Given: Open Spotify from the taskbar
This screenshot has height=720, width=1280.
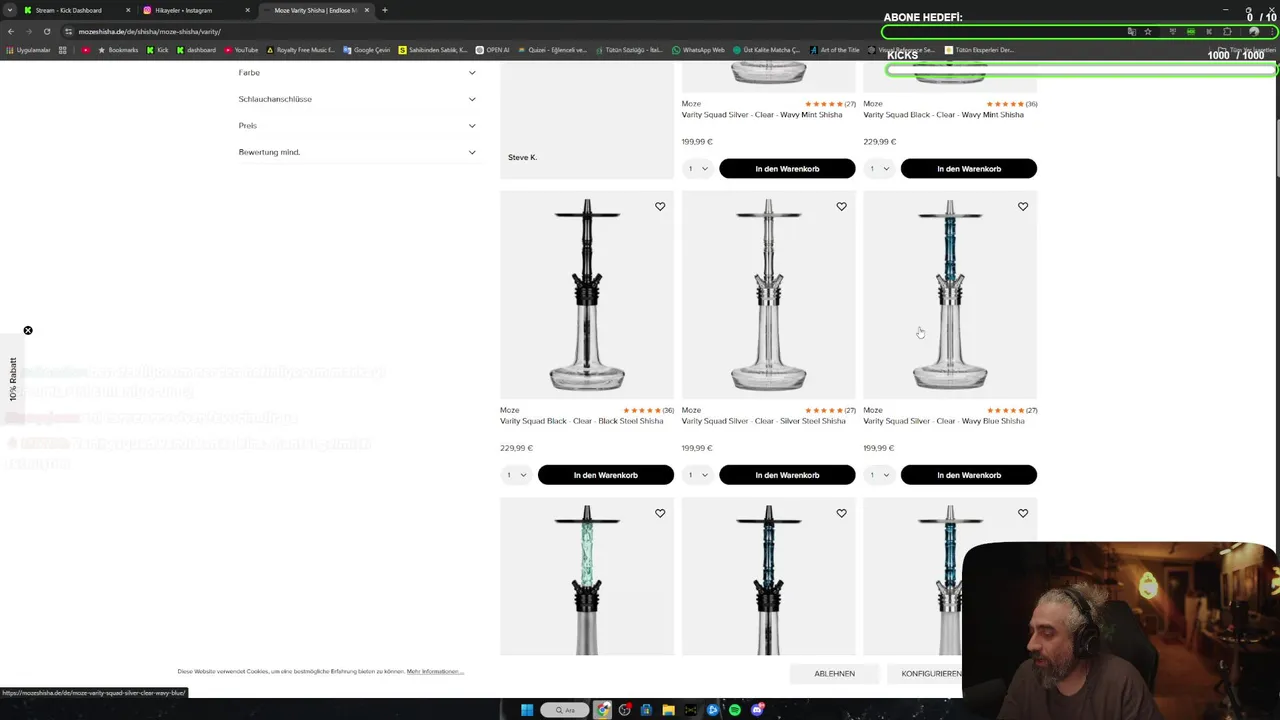Looking at the screenshot, I should pos(735,710).
